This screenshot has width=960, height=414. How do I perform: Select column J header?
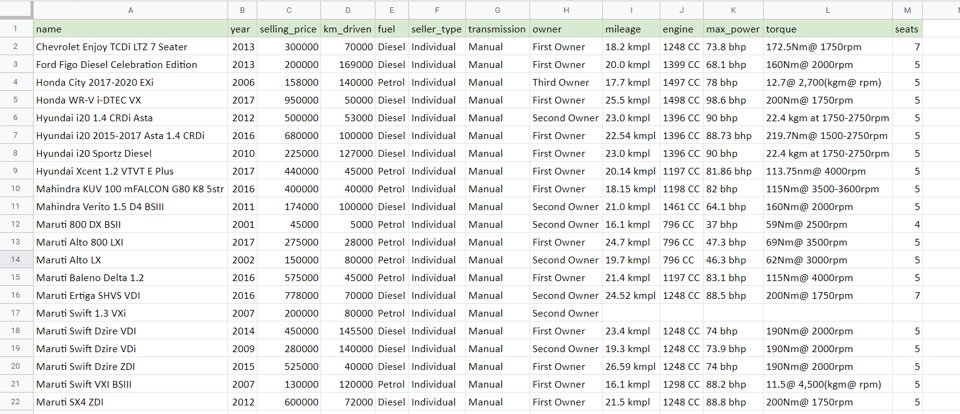click(682, 10)
